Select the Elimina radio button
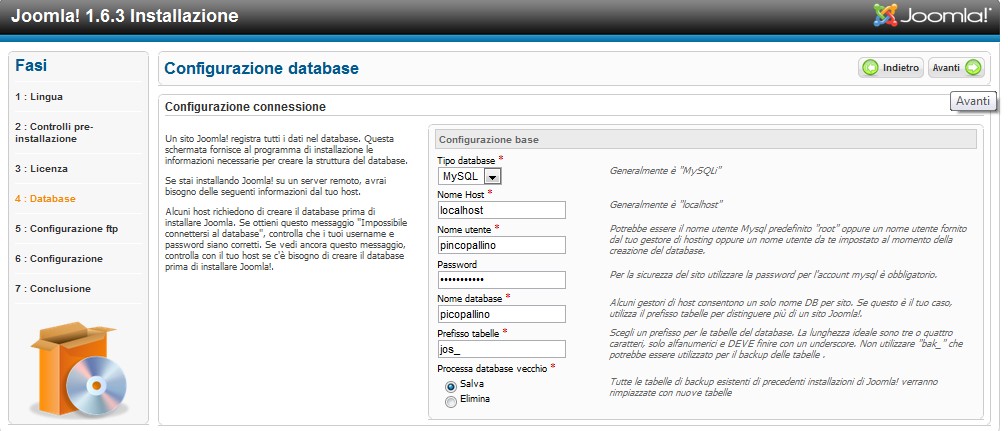This screenshot has width=1008, height=431. point(451,401)
